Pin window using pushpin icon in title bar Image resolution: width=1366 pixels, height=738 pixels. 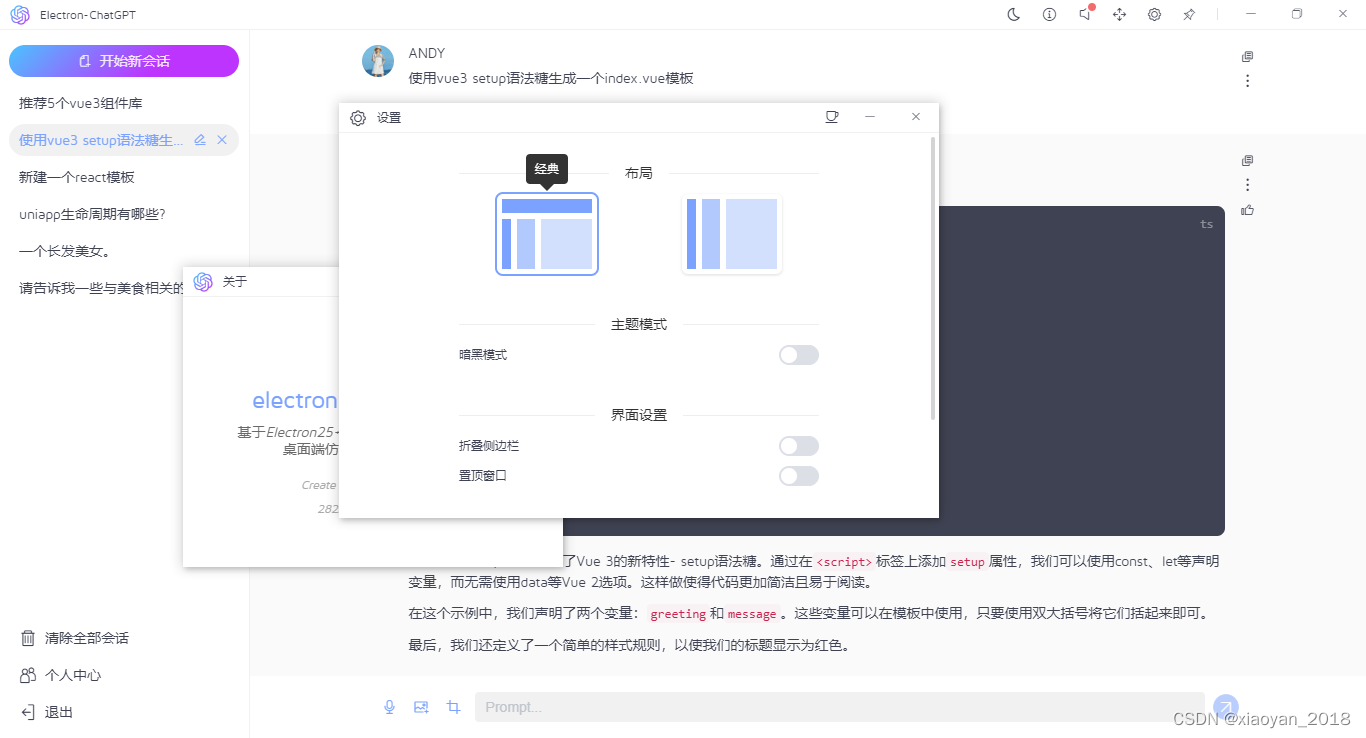click(x=1189, y=15)
